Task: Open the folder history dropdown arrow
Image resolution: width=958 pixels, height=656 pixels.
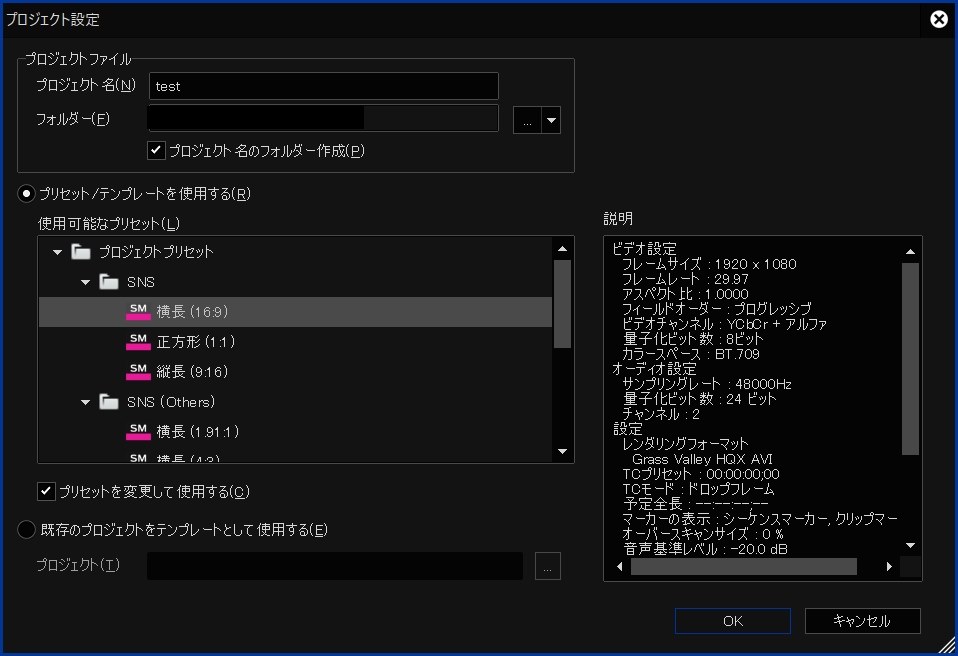Action: (x=551, y=121)
